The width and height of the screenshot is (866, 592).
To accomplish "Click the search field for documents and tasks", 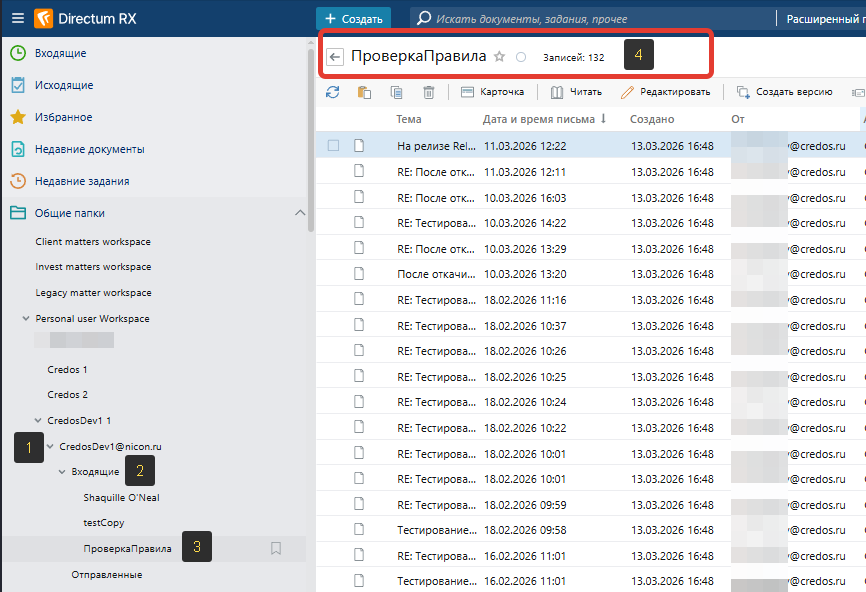I will [590, 18].
